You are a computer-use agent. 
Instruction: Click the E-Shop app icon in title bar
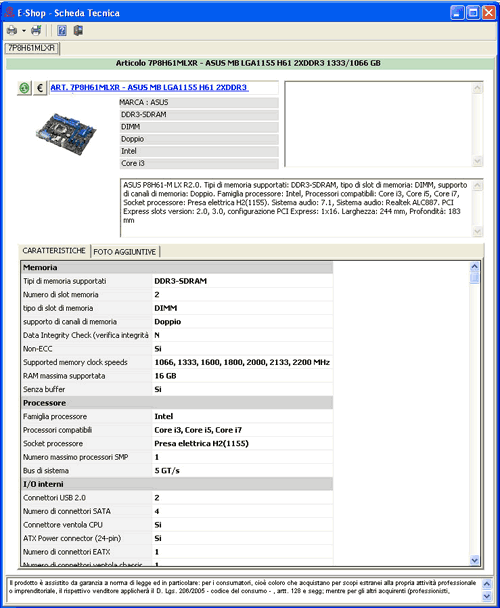click(9, 12)
